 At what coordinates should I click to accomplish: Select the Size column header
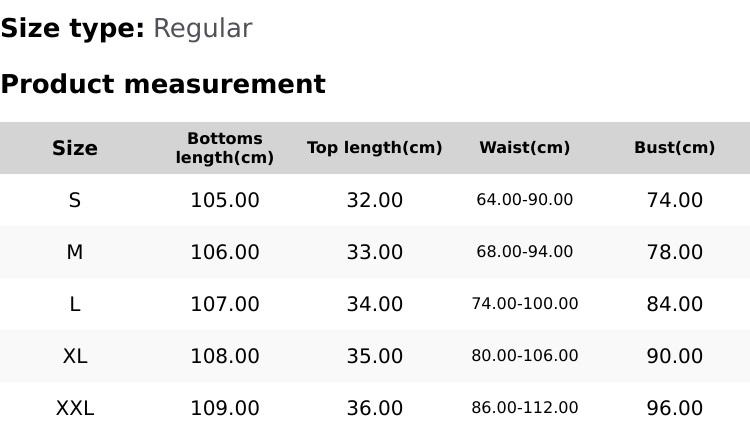(75, 149)
